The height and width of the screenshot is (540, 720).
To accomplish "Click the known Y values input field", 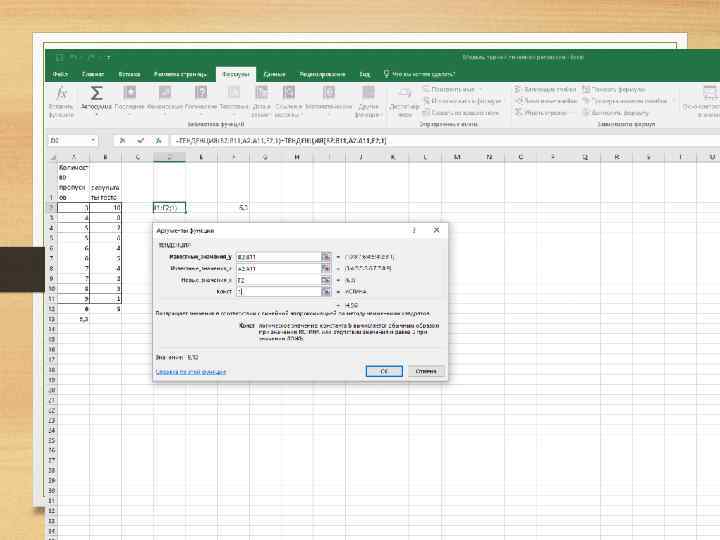I will (278, 257).
